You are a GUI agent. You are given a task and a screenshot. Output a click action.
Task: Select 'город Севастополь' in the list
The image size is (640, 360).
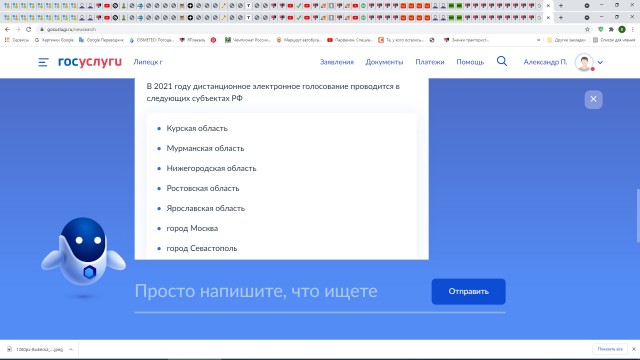pyautogui.click(x=202, y=248)
